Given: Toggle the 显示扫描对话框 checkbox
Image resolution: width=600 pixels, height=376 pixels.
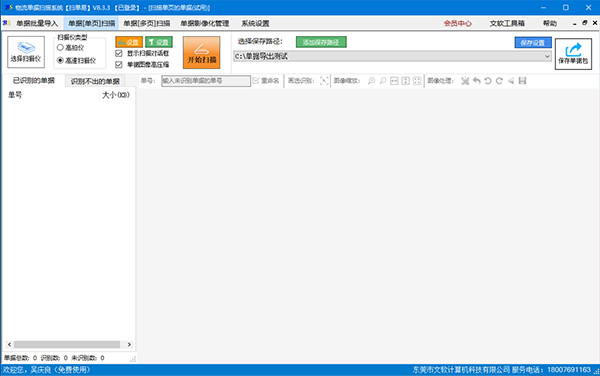Looking at the screenshot, I should pos(119,53).
